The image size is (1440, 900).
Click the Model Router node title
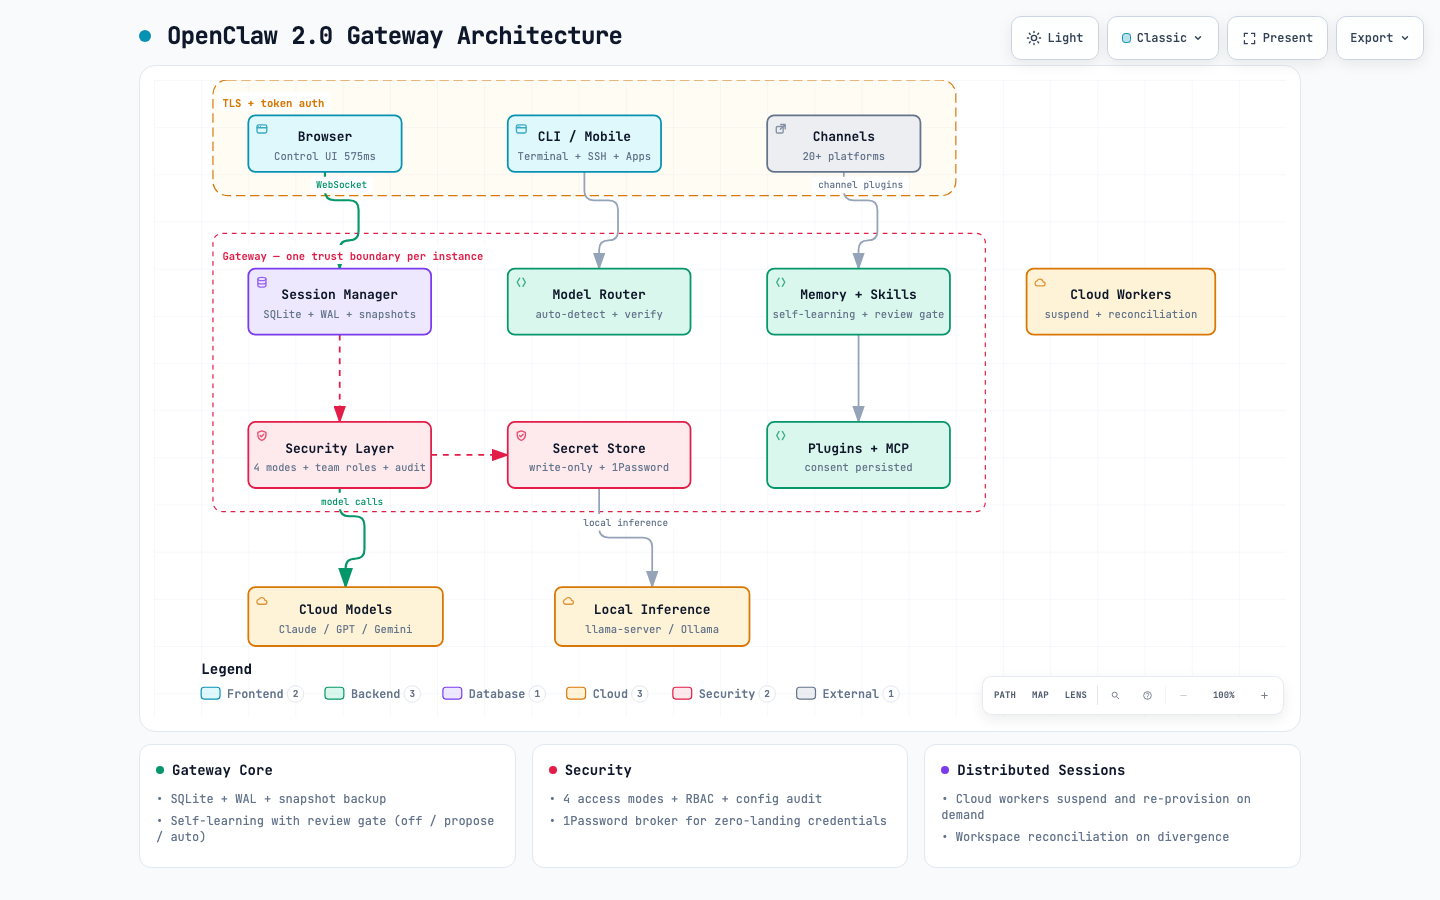(x=599, y=295)
